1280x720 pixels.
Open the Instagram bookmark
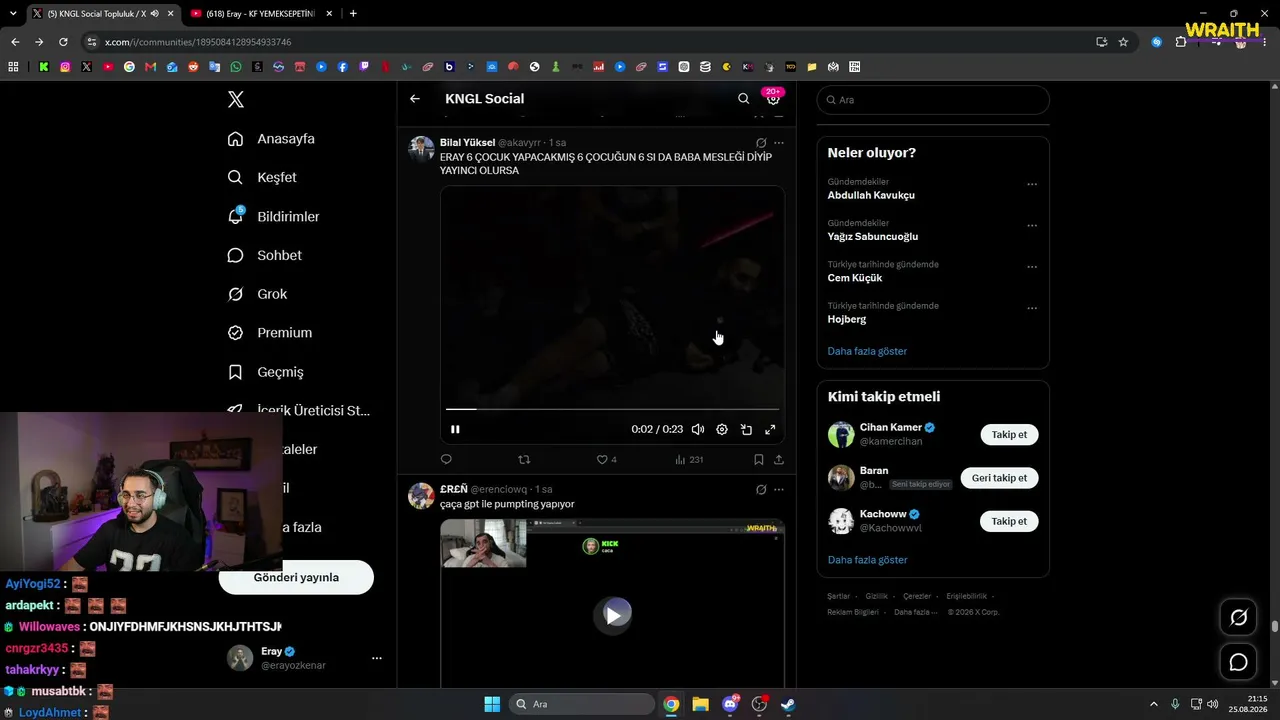coord(65,67)
